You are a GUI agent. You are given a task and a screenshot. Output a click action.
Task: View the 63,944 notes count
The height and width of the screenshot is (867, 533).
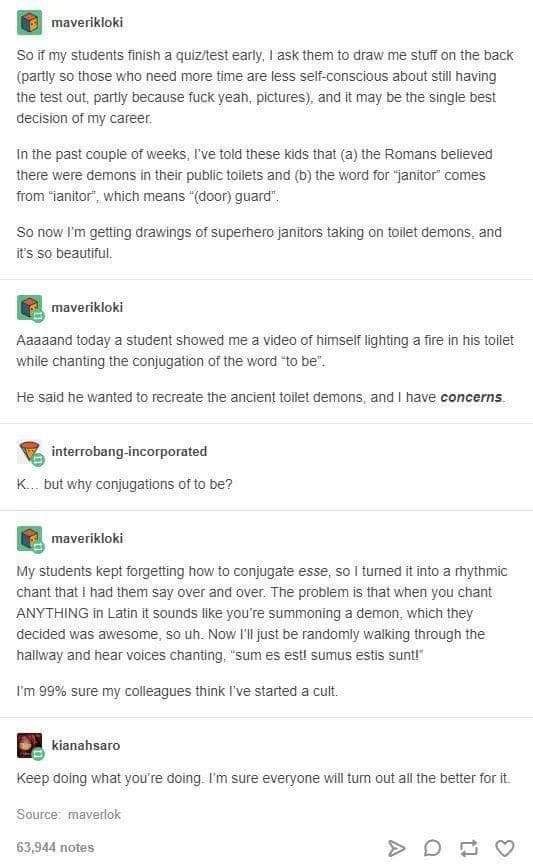pyautogui.click(x=55, y=847)
